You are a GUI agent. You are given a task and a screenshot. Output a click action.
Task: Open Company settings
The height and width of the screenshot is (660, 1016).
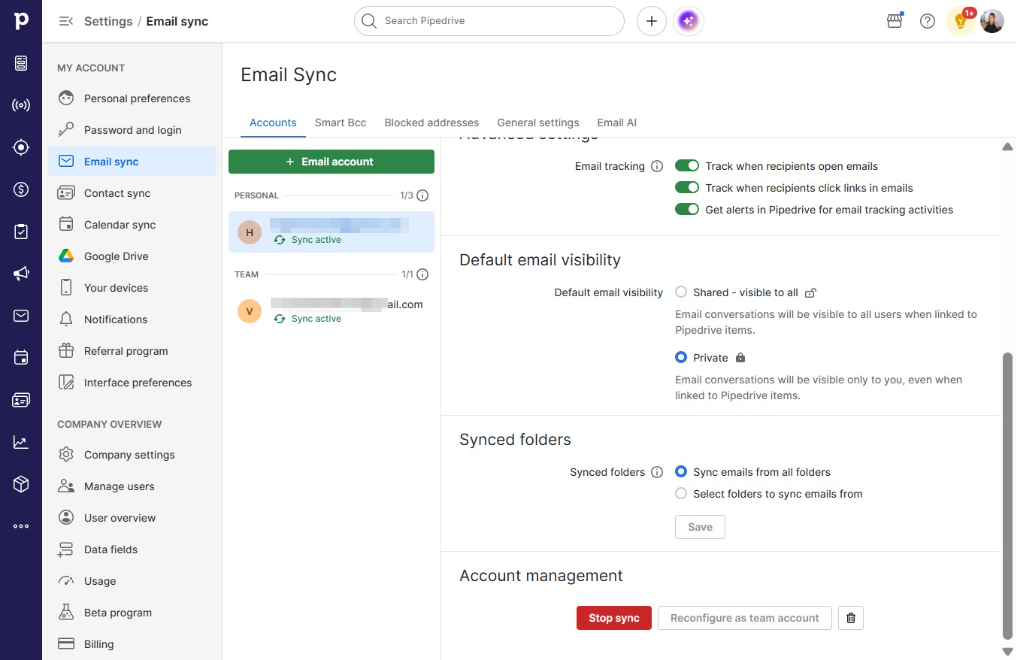pyautogui.click(x=132, y=455)
